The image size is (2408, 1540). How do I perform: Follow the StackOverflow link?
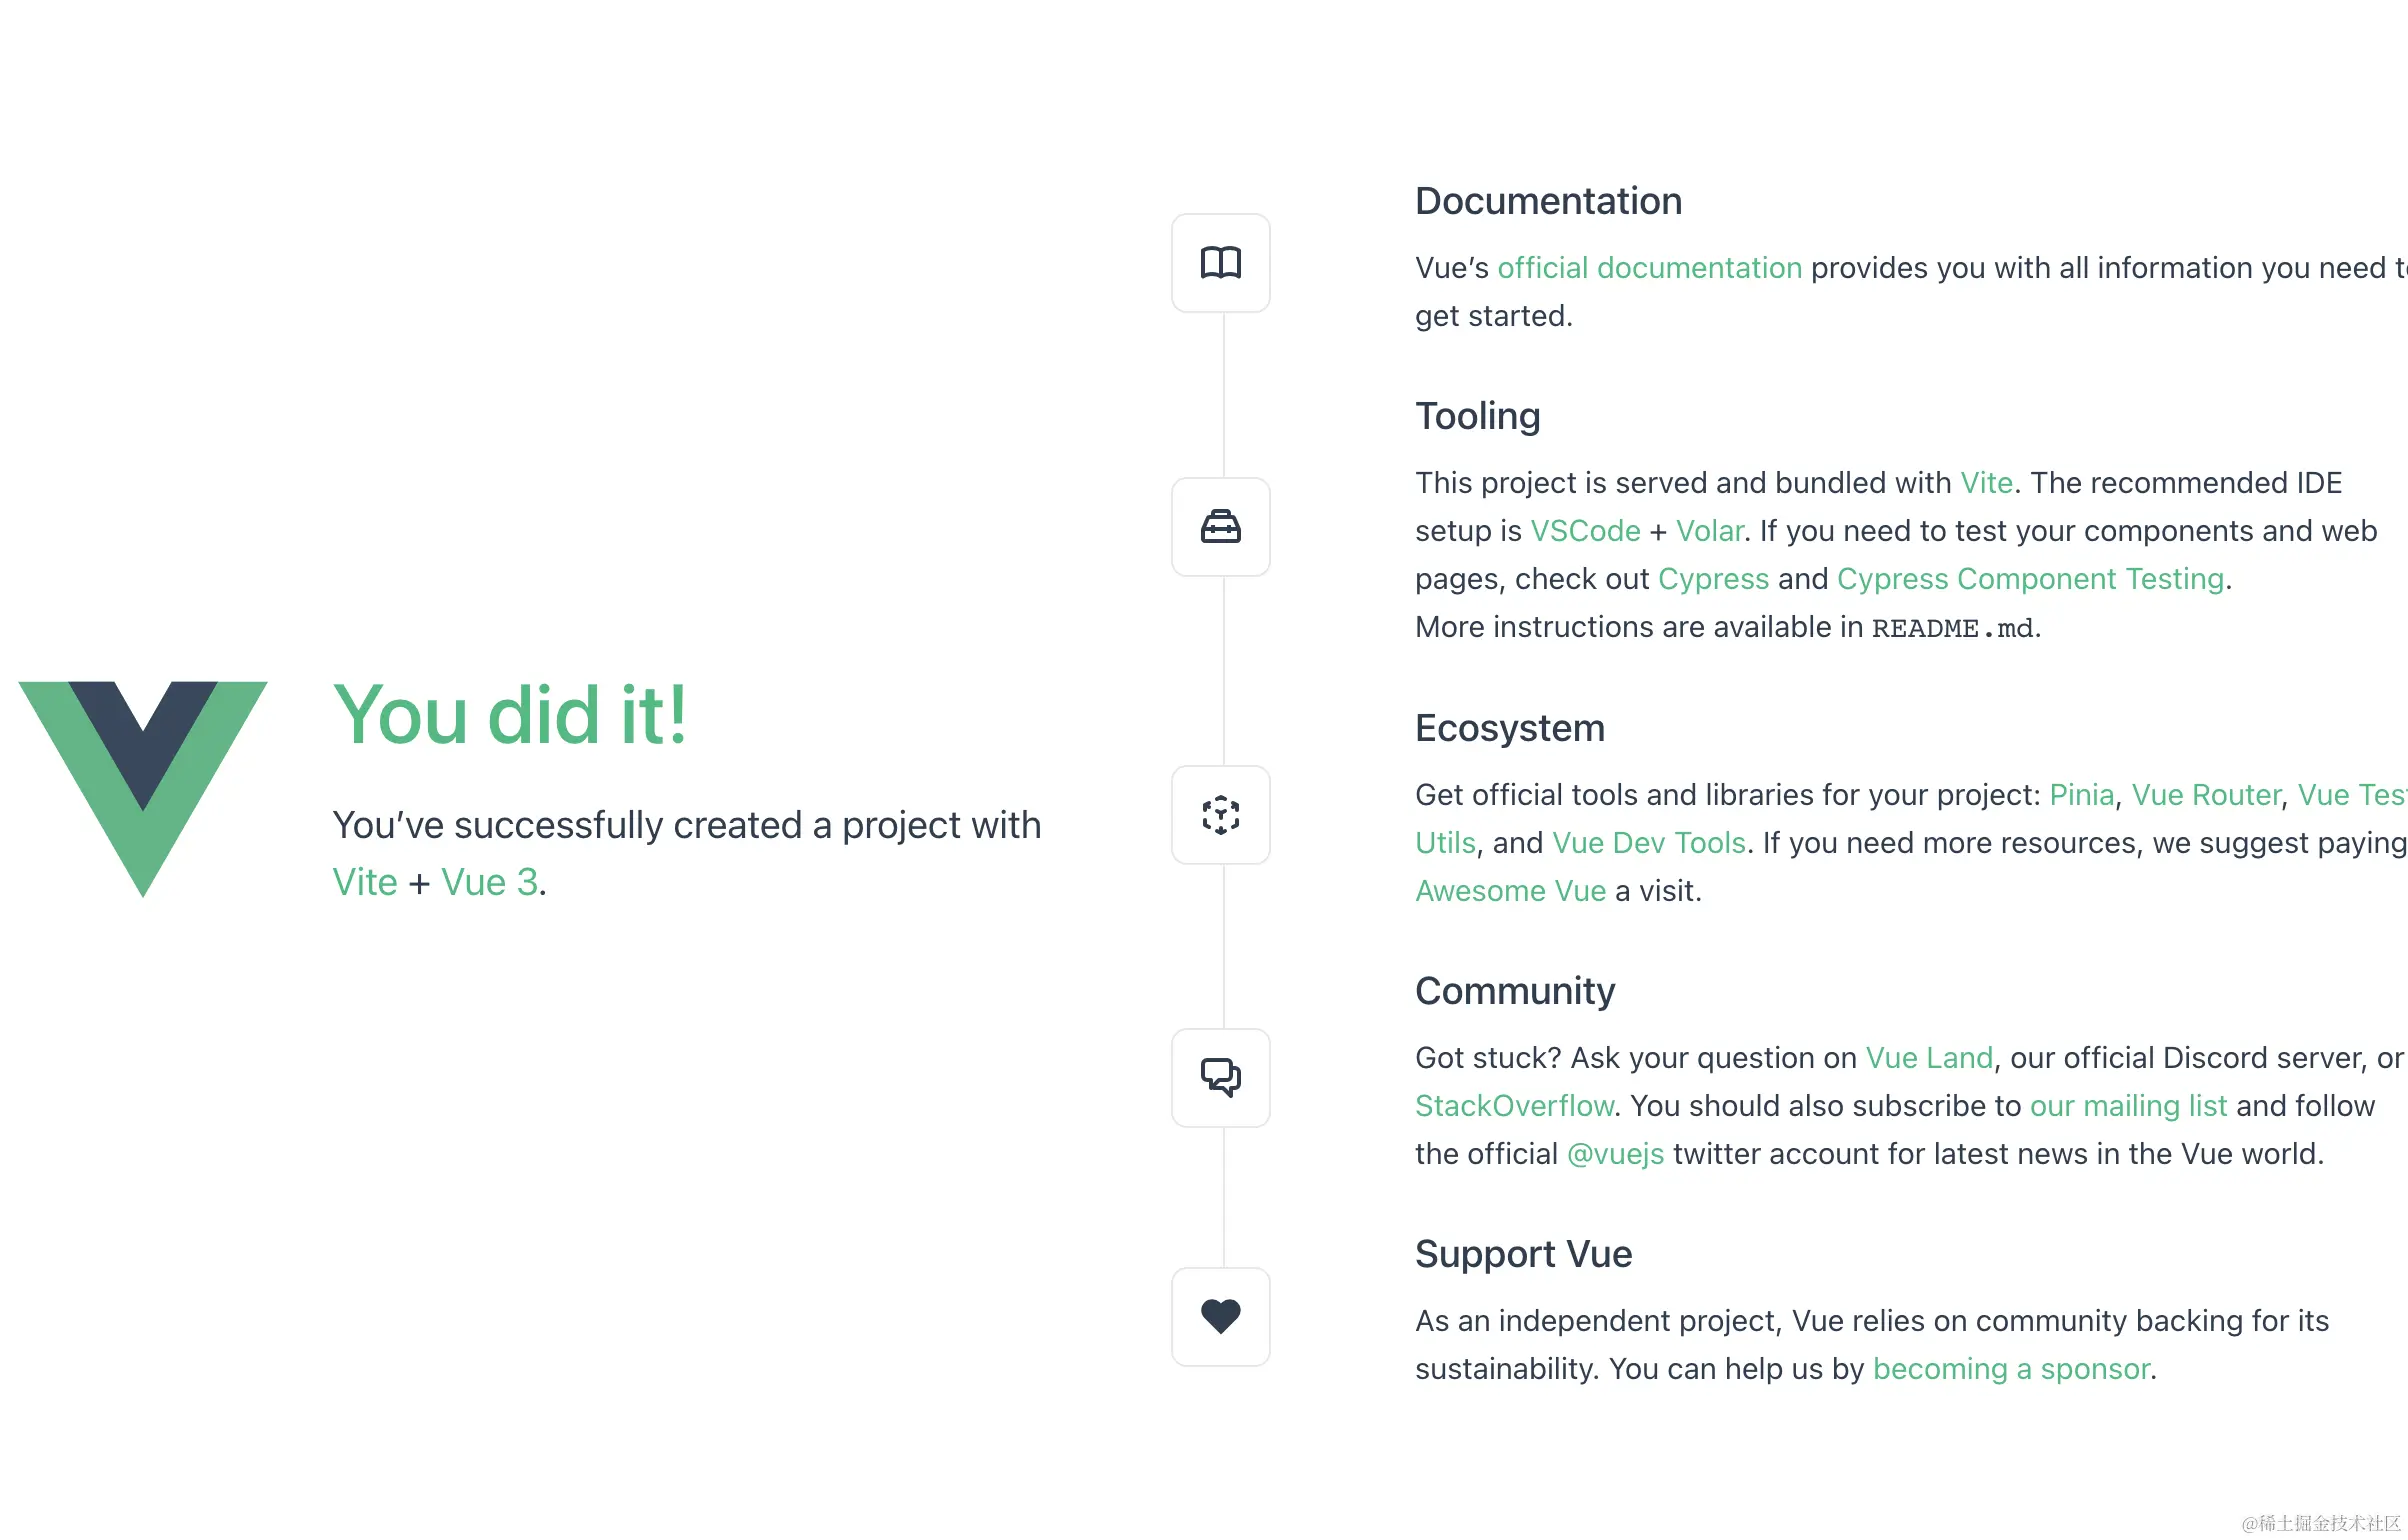pyautogui.click(x=1514, y=1106)
